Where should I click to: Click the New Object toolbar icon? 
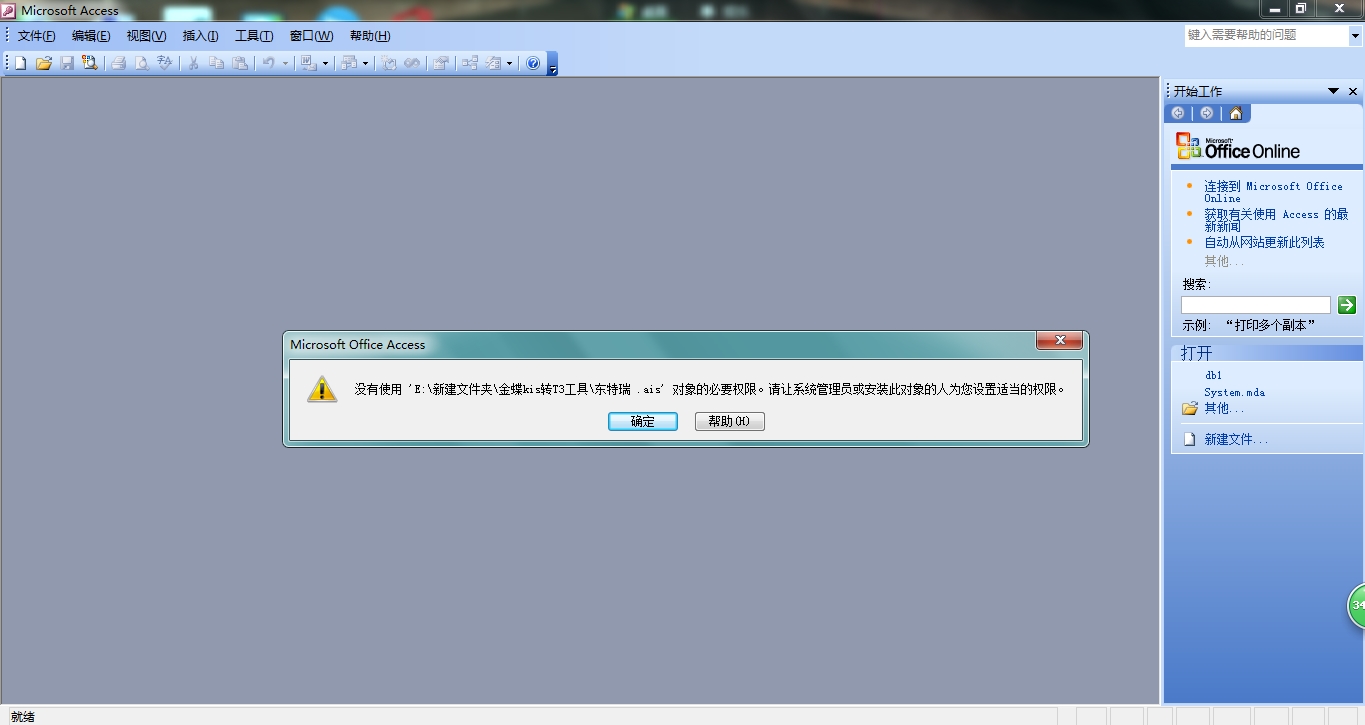click(493, 63)
